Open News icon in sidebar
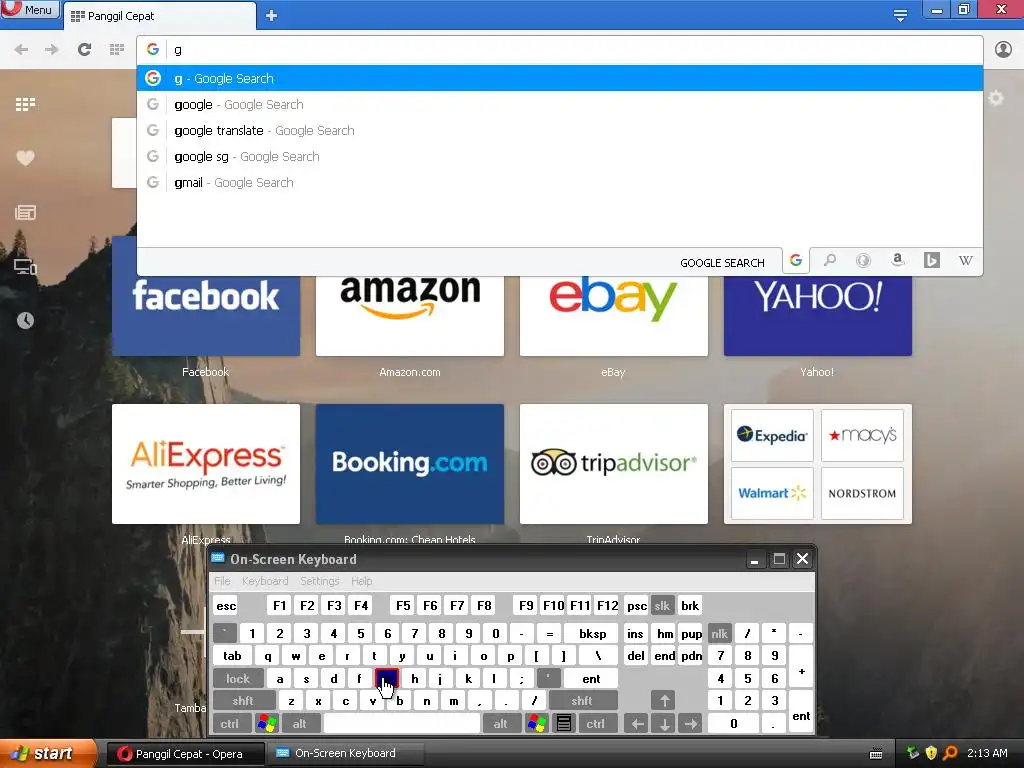This screenshot has height=768, width=1024. (25, 212)
